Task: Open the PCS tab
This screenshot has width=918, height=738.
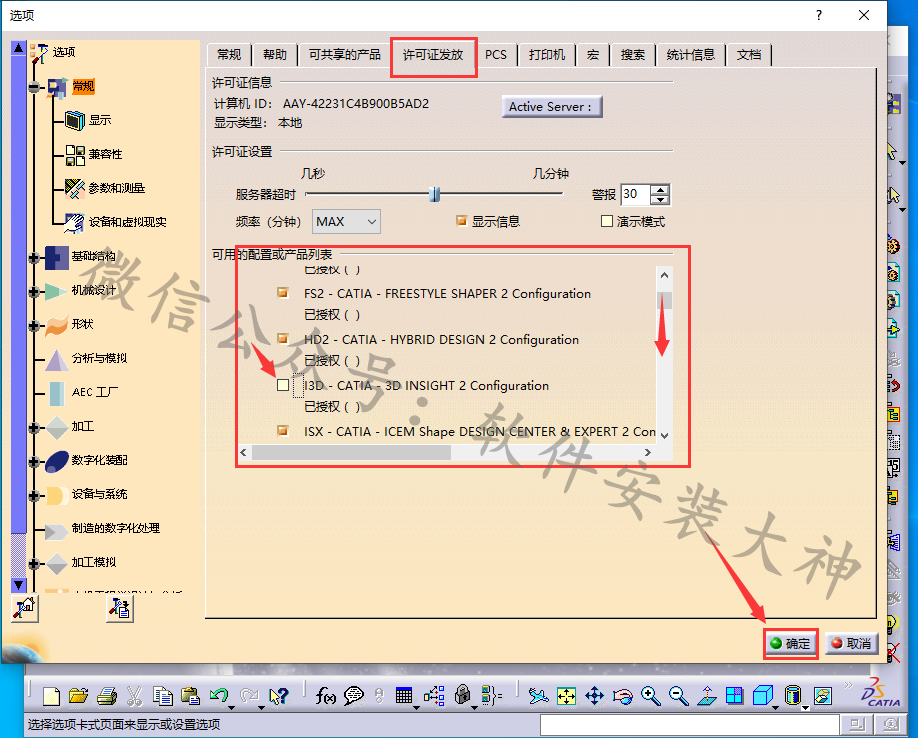Action: coord(496,55)
